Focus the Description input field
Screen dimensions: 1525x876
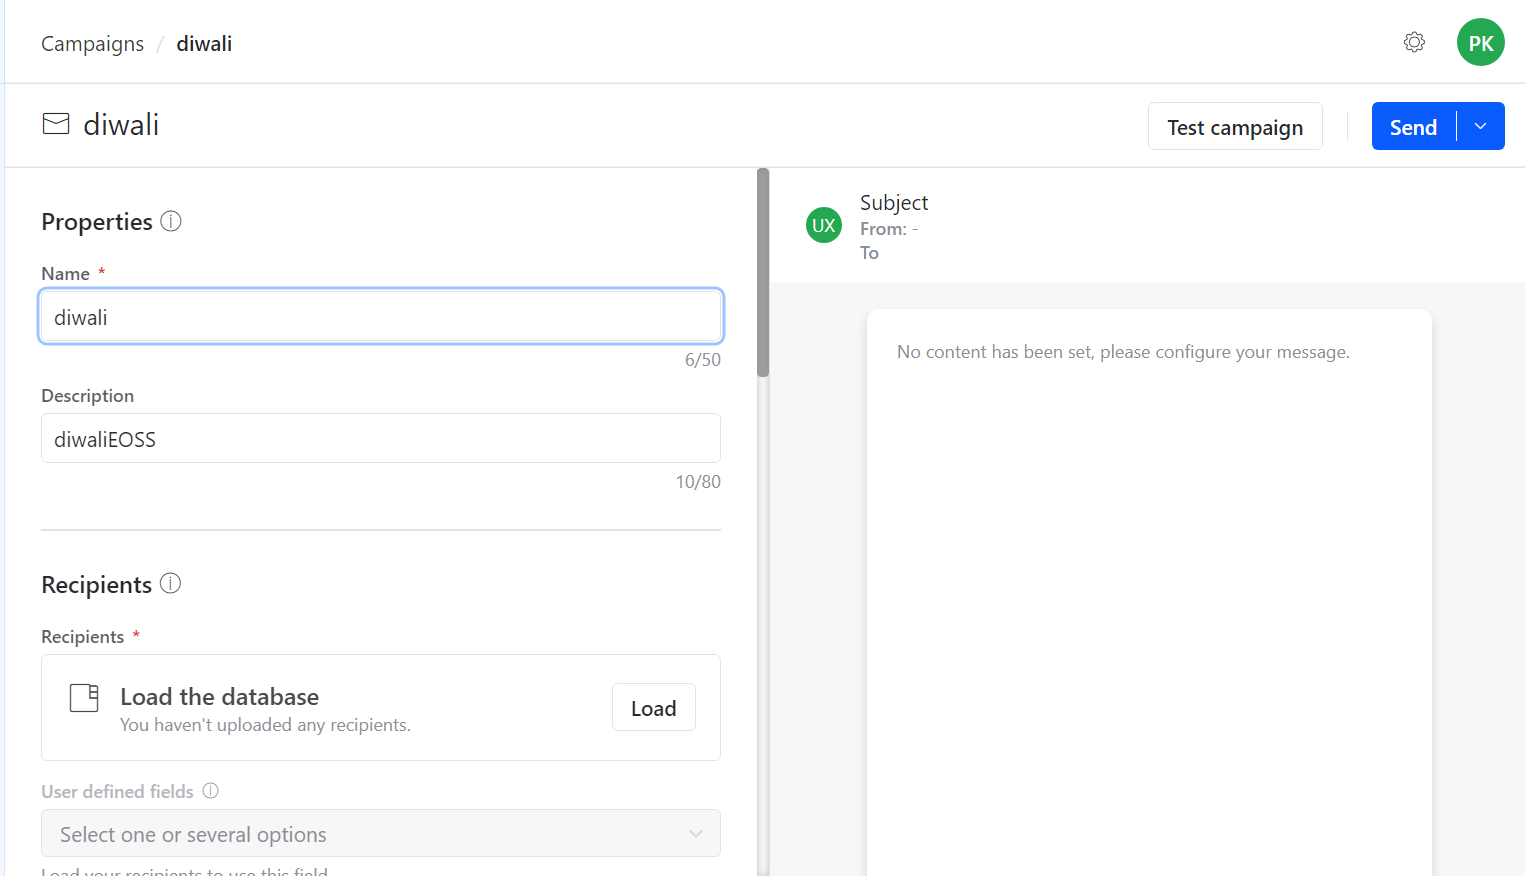coord(381,438)
